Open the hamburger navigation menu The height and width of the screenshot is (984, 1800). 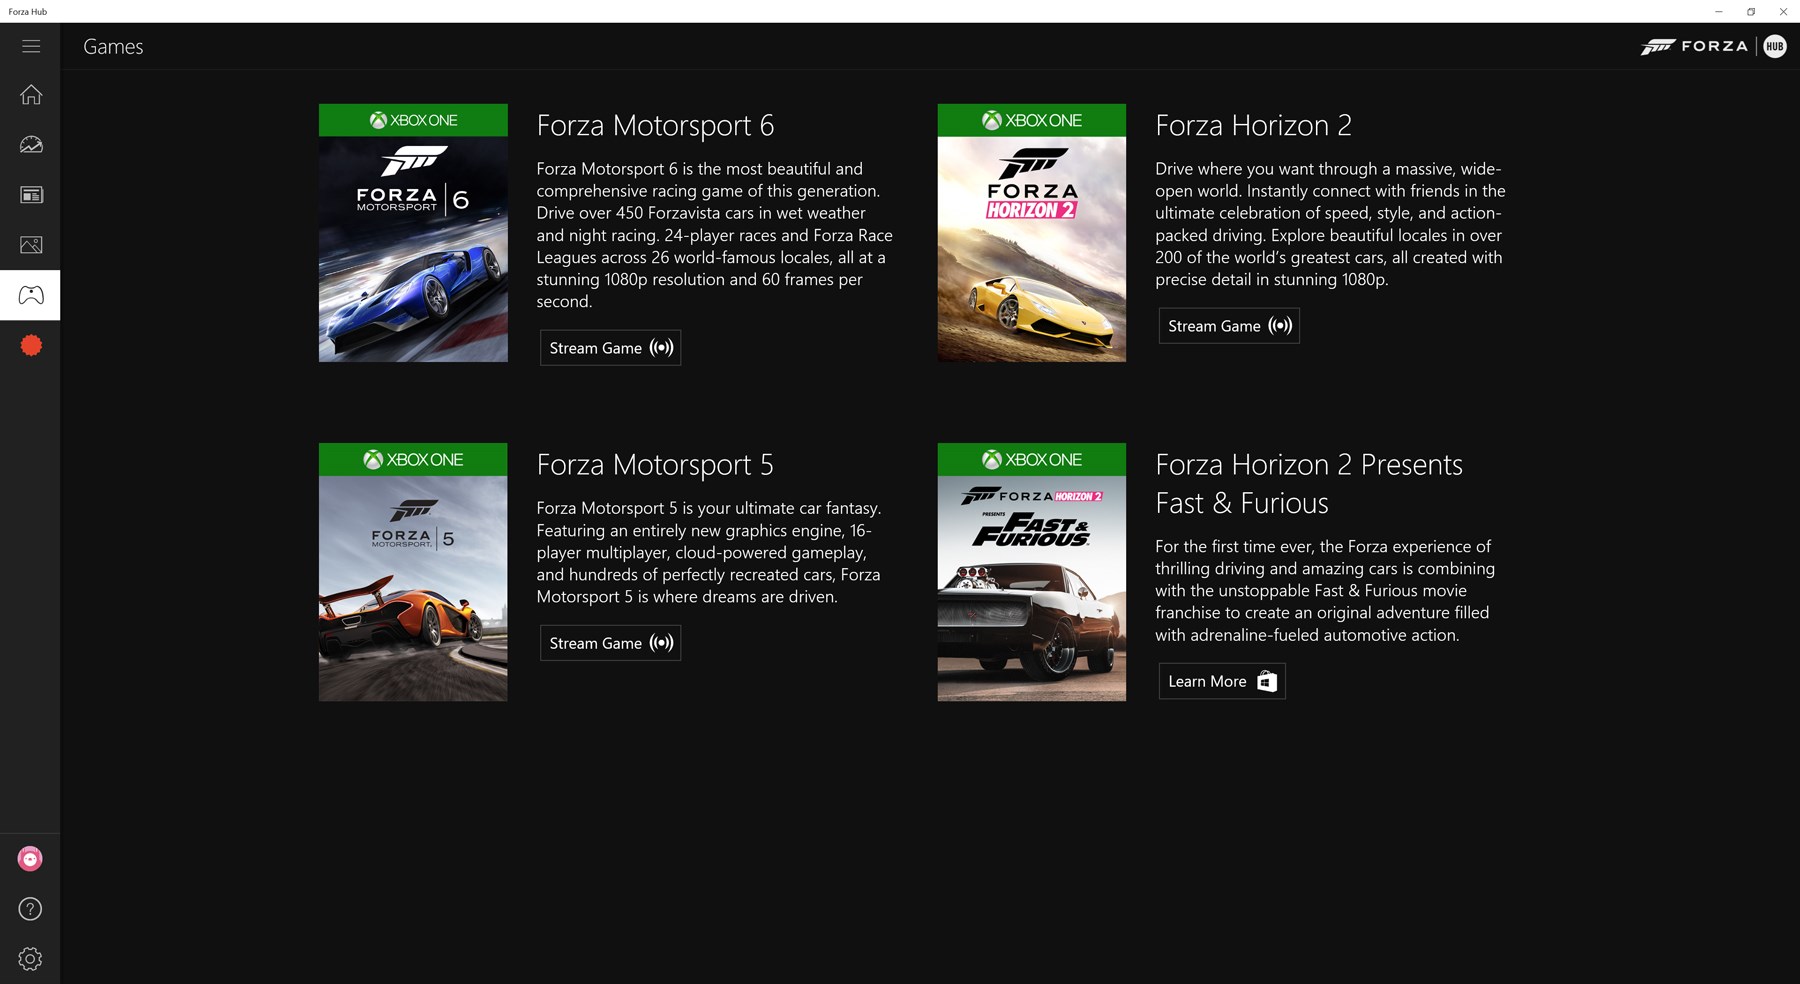pyautogui.click(x=31, y=46)
